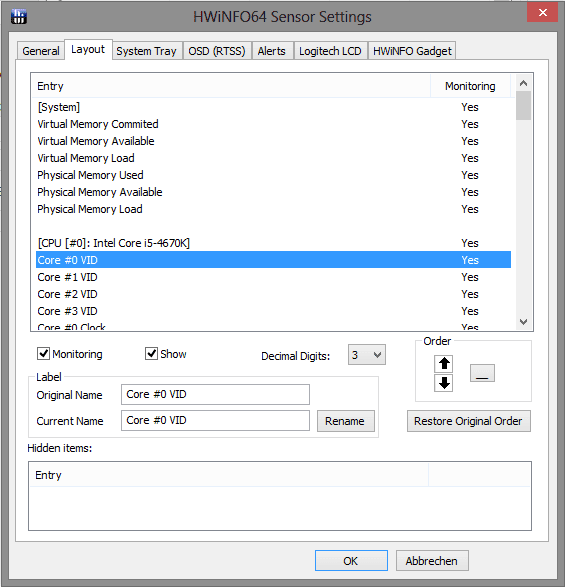Click the entry list scrollbar thumb
Viewport: 565px width, 587px height.
point(523,106)
